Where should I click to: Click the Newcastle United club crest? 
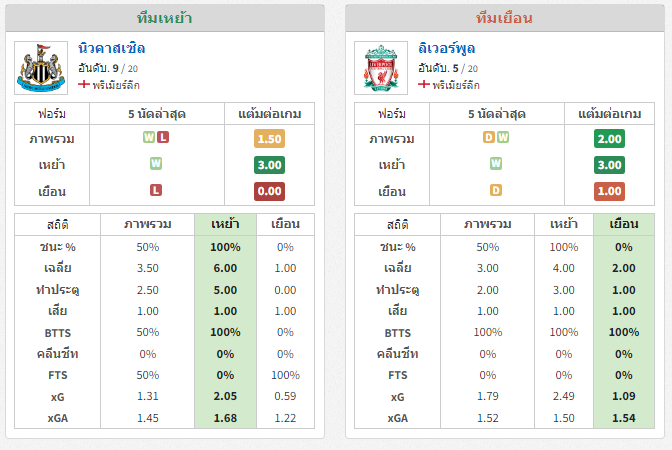pos(41,68)
